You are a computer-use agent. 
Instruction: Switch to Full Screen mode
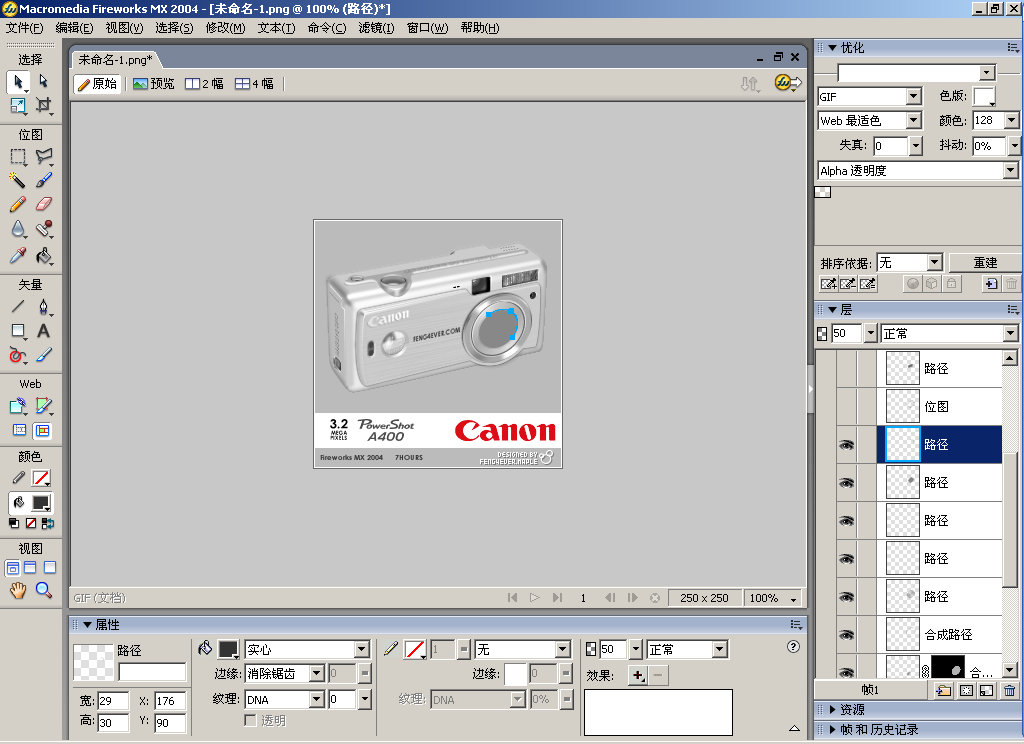click(50, 568)
